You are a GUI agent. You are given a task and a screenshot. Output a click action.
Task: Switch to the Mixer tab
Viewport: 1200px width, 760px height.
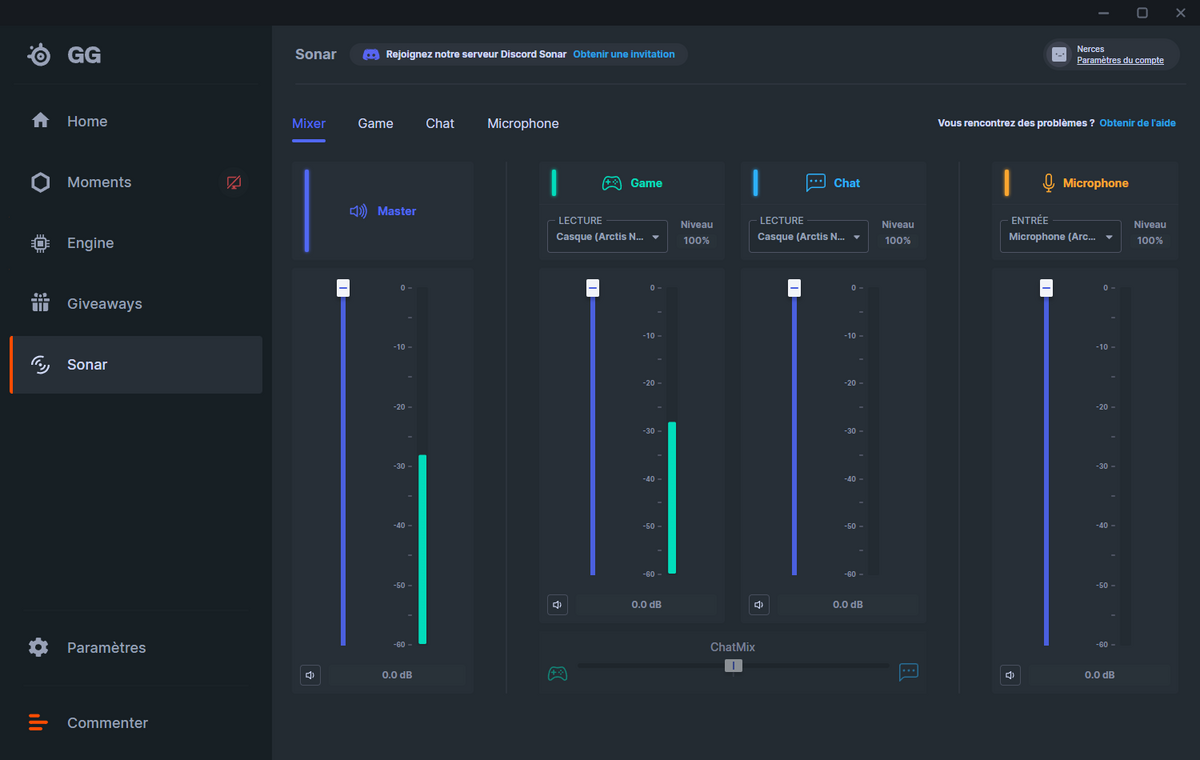pos(309,123)
